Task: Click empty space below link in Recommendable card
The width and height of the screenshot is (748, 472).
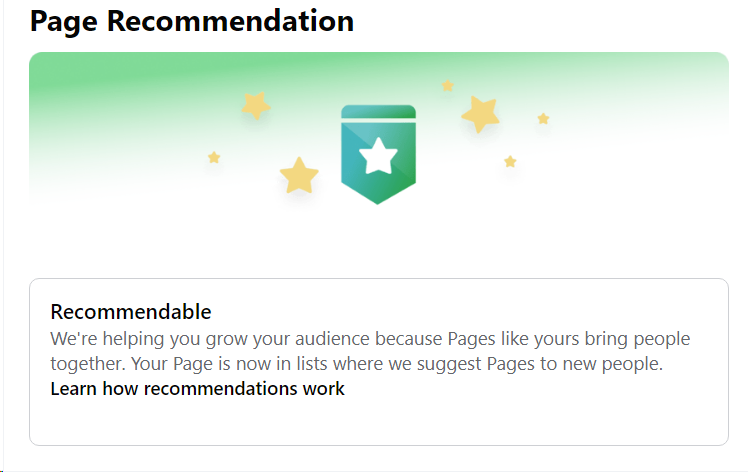Action: pos(378,422)
